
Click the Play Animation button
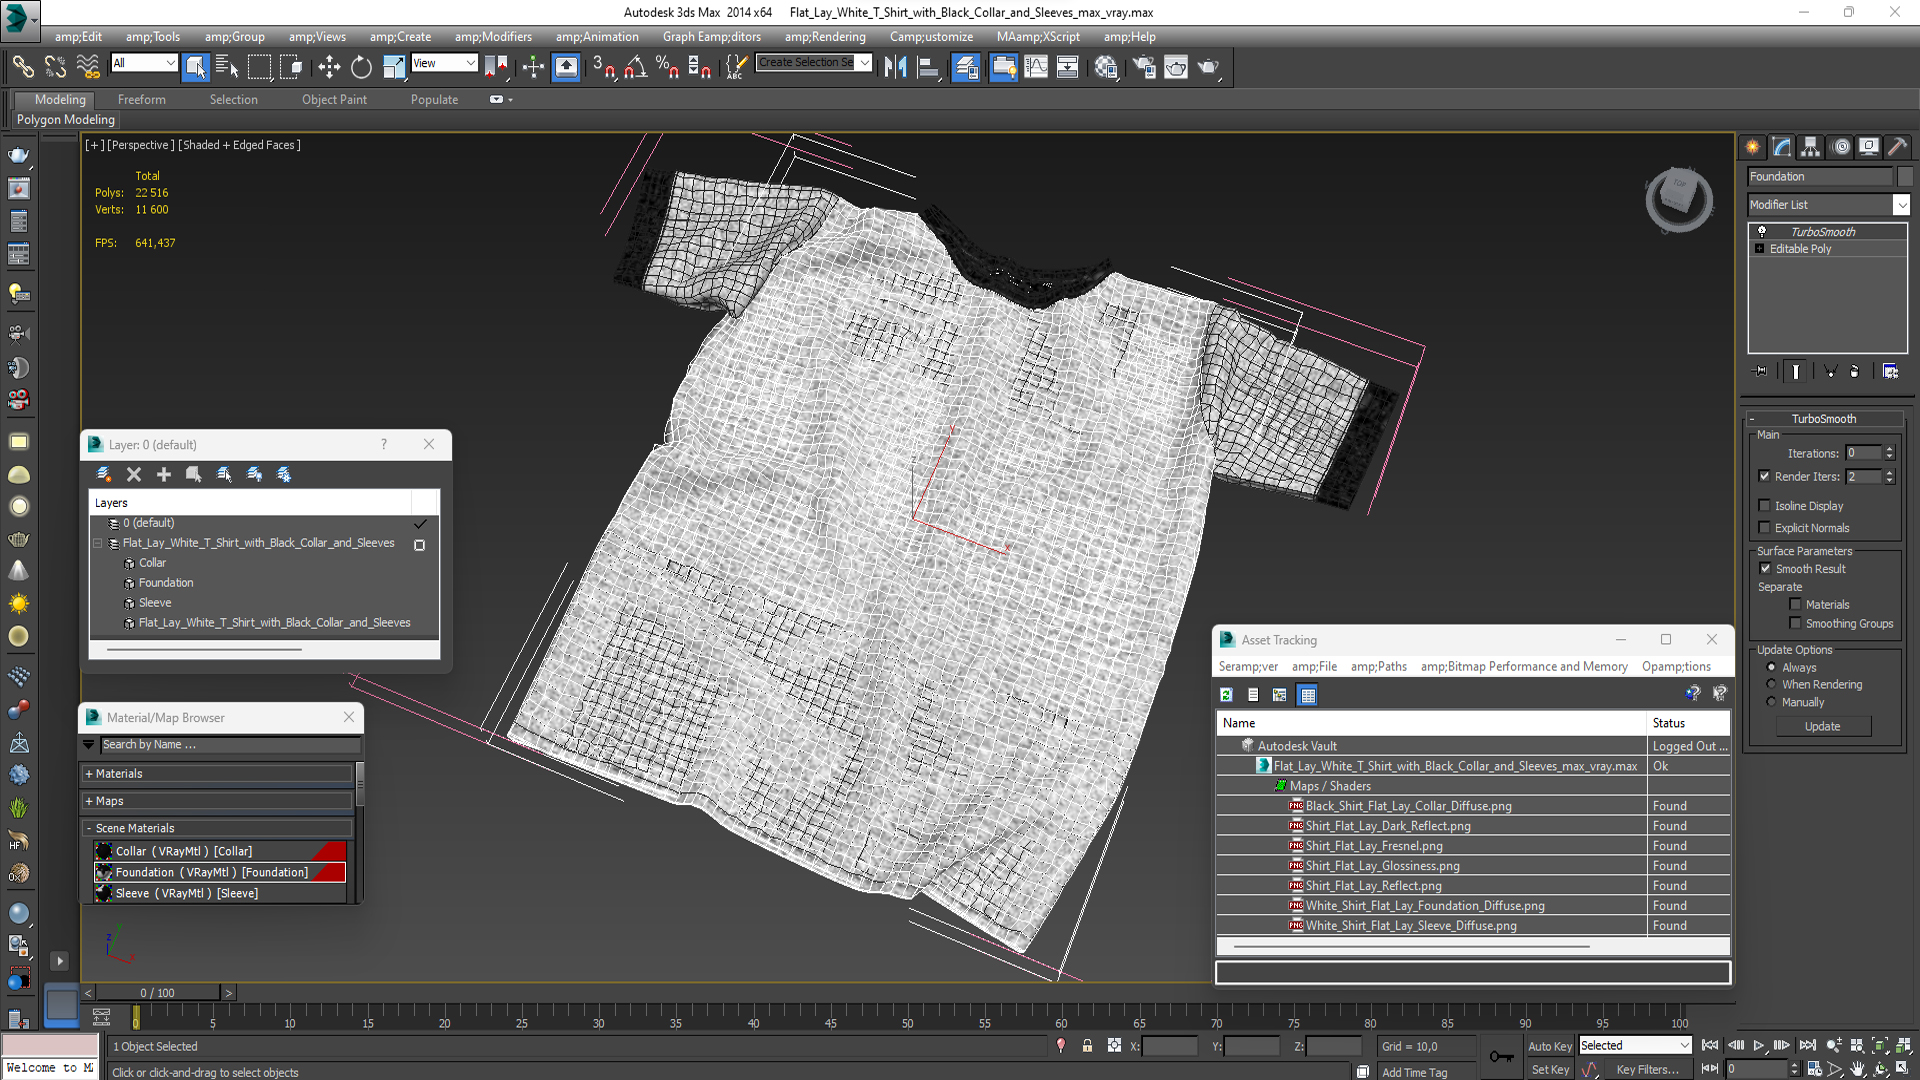pos(1758,1045)
